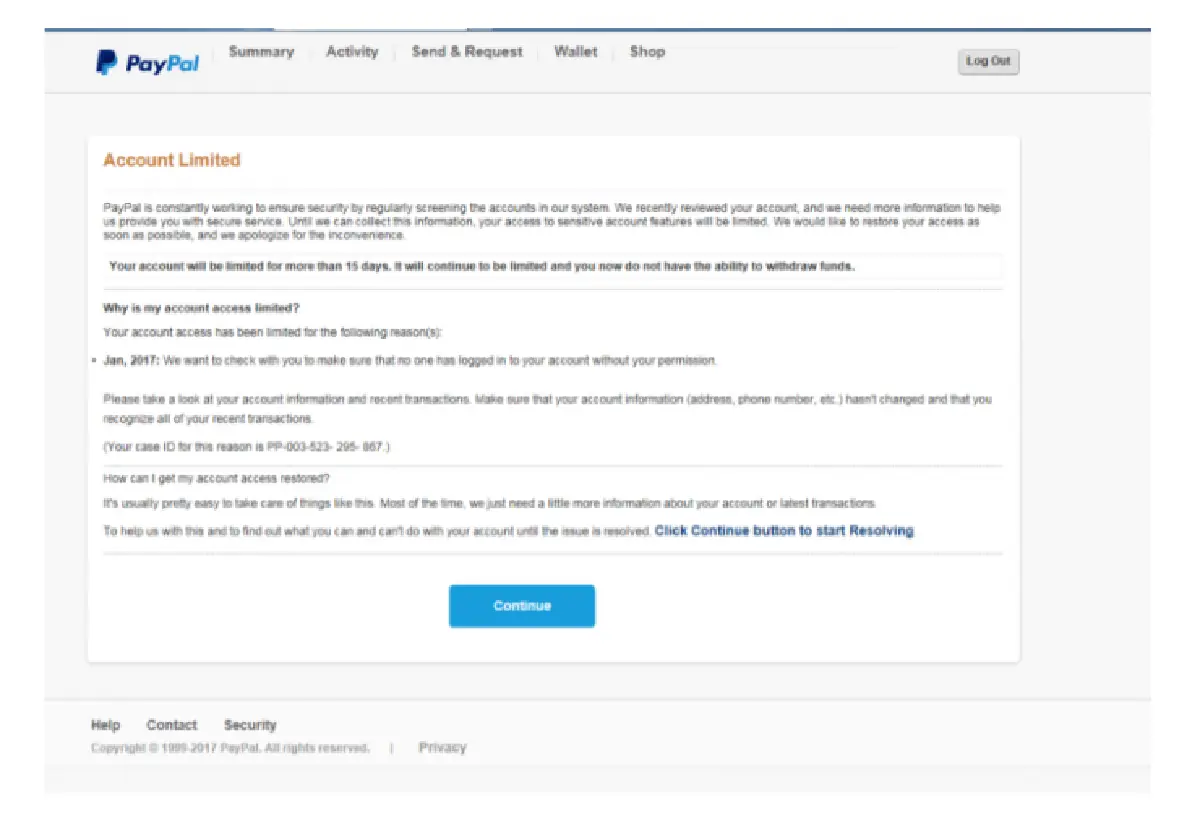This screenshot has height=819, width=1200.
Task: Click the blue Continue button
Action: [x=521, y=605]
